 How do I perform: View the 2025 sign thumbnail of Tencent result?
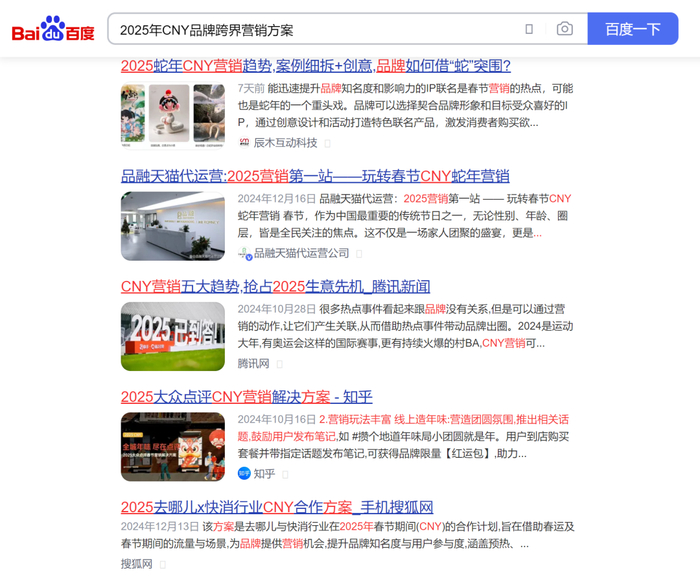173,336
